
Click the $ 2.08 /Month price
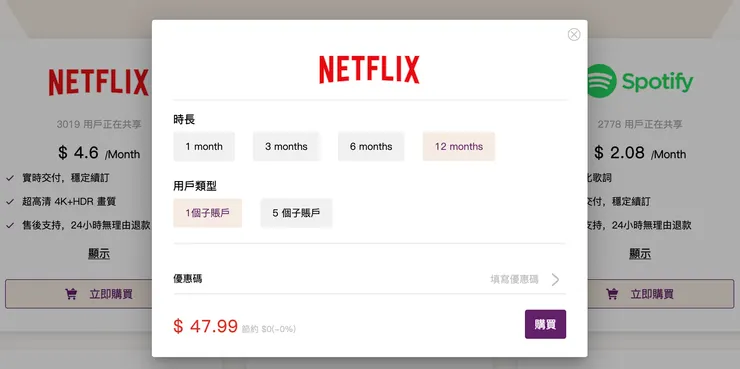pos(640,153)
